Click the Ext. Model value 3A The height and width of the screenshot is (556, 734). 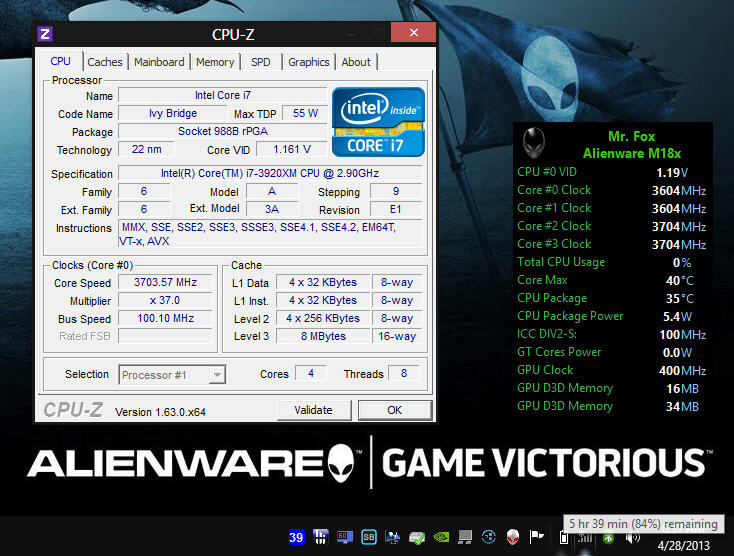point(272,209)
